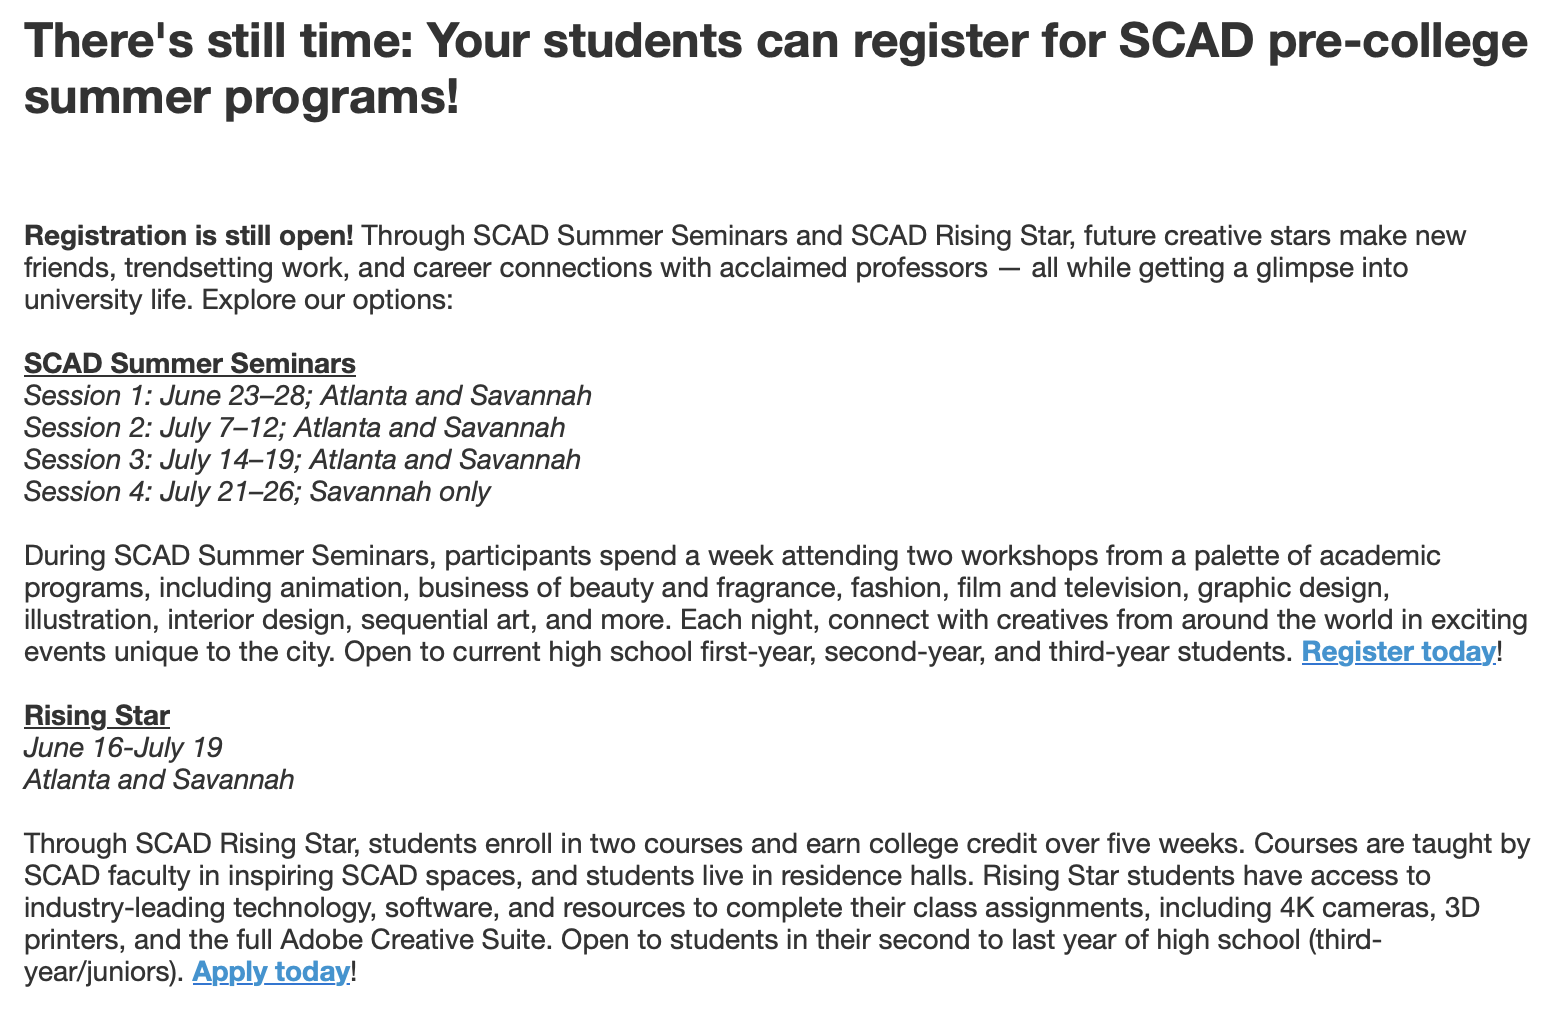
Task: Click the Session 1 June 23–28 line
Action: pyautogui.click(x=307, y=396)
